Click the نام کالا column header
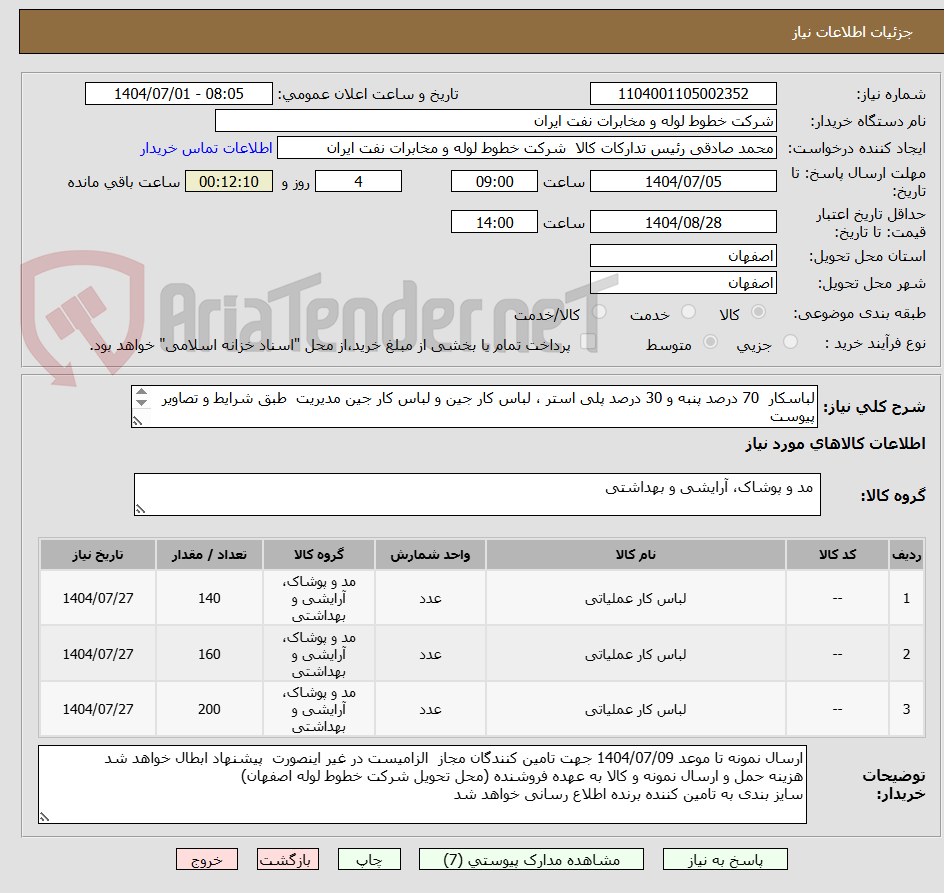The image size is (944, 893). 635,555
